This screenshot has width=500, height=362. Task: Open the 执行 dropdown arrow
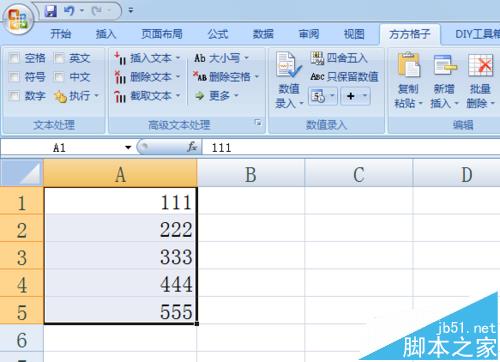point(97,96)
